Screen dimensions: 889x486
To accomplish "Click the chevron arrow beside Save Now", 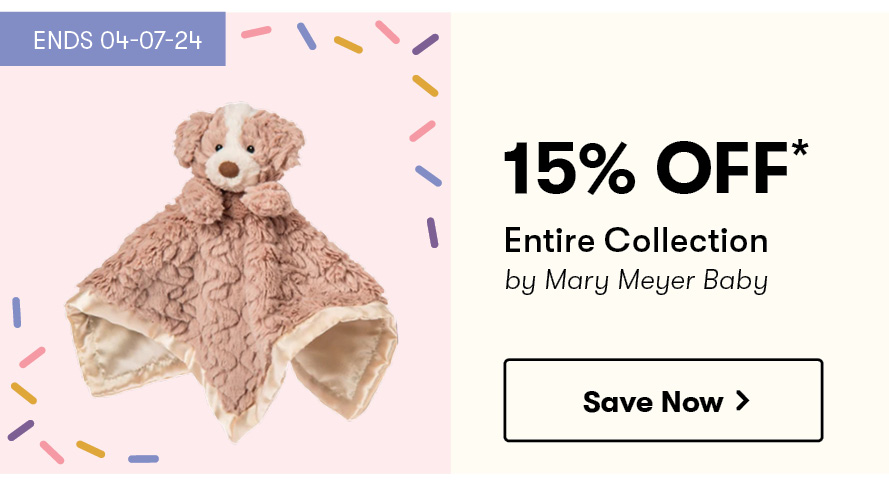I will (x=742, y=401).
